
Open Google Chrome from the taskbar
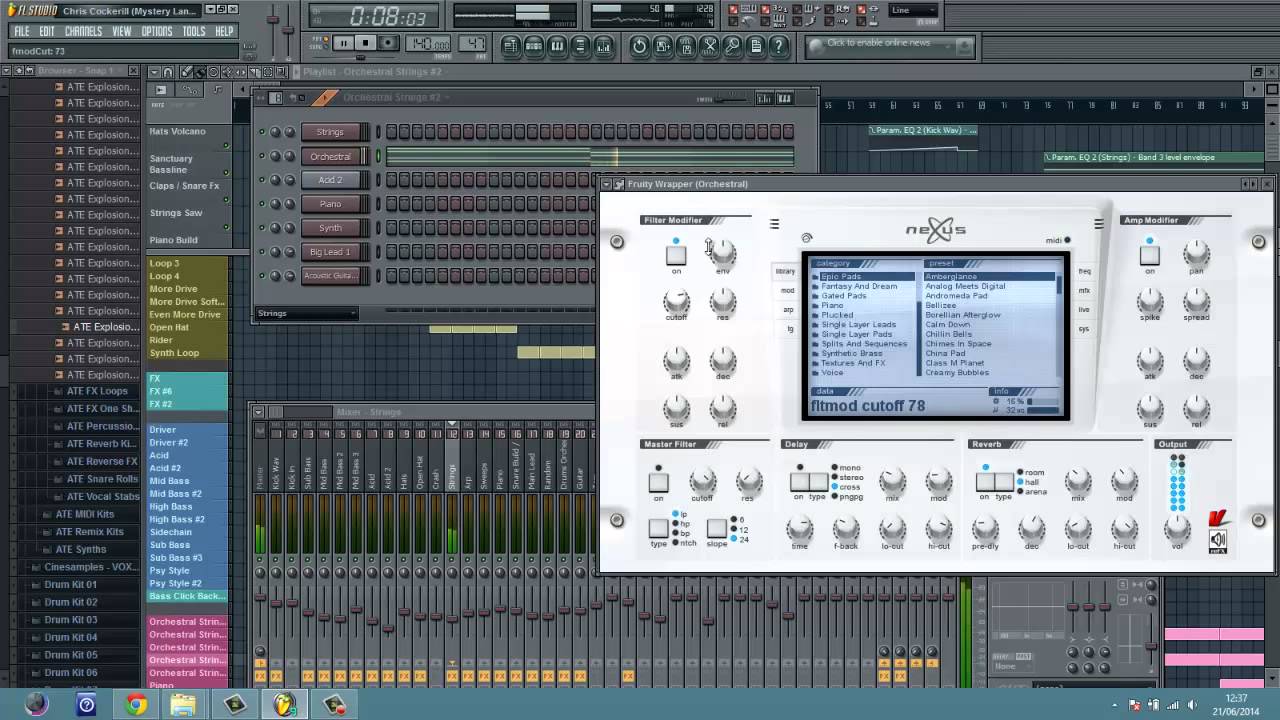[x=136, y=705]
